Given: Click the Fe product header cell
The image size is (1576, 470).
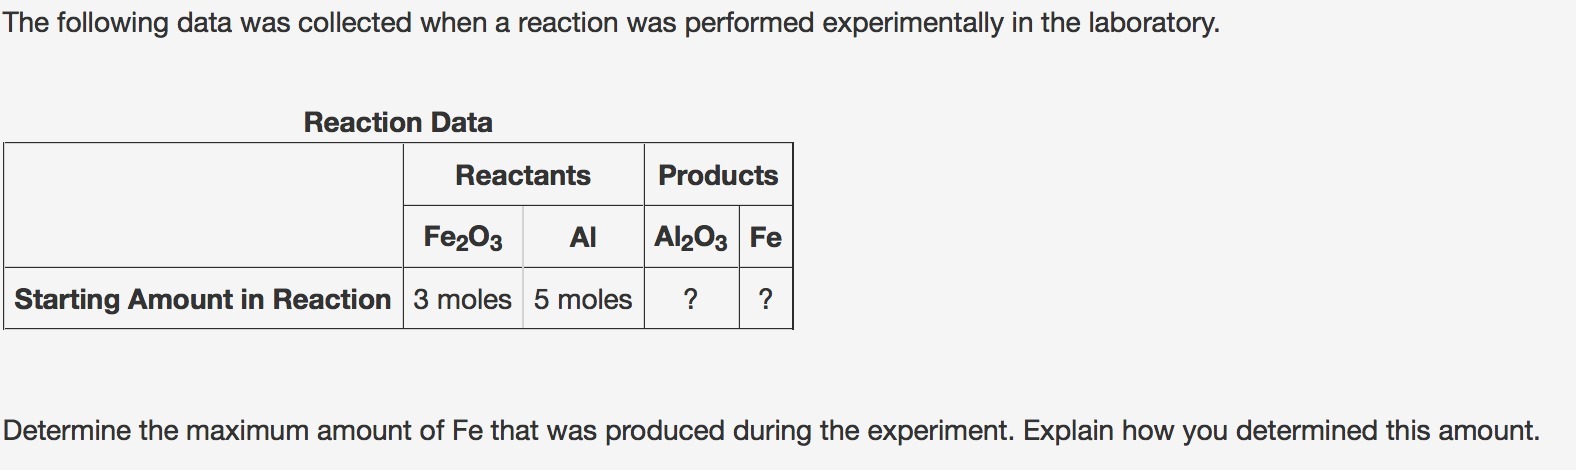Looking at the screenshot, I should click(766, 238).
